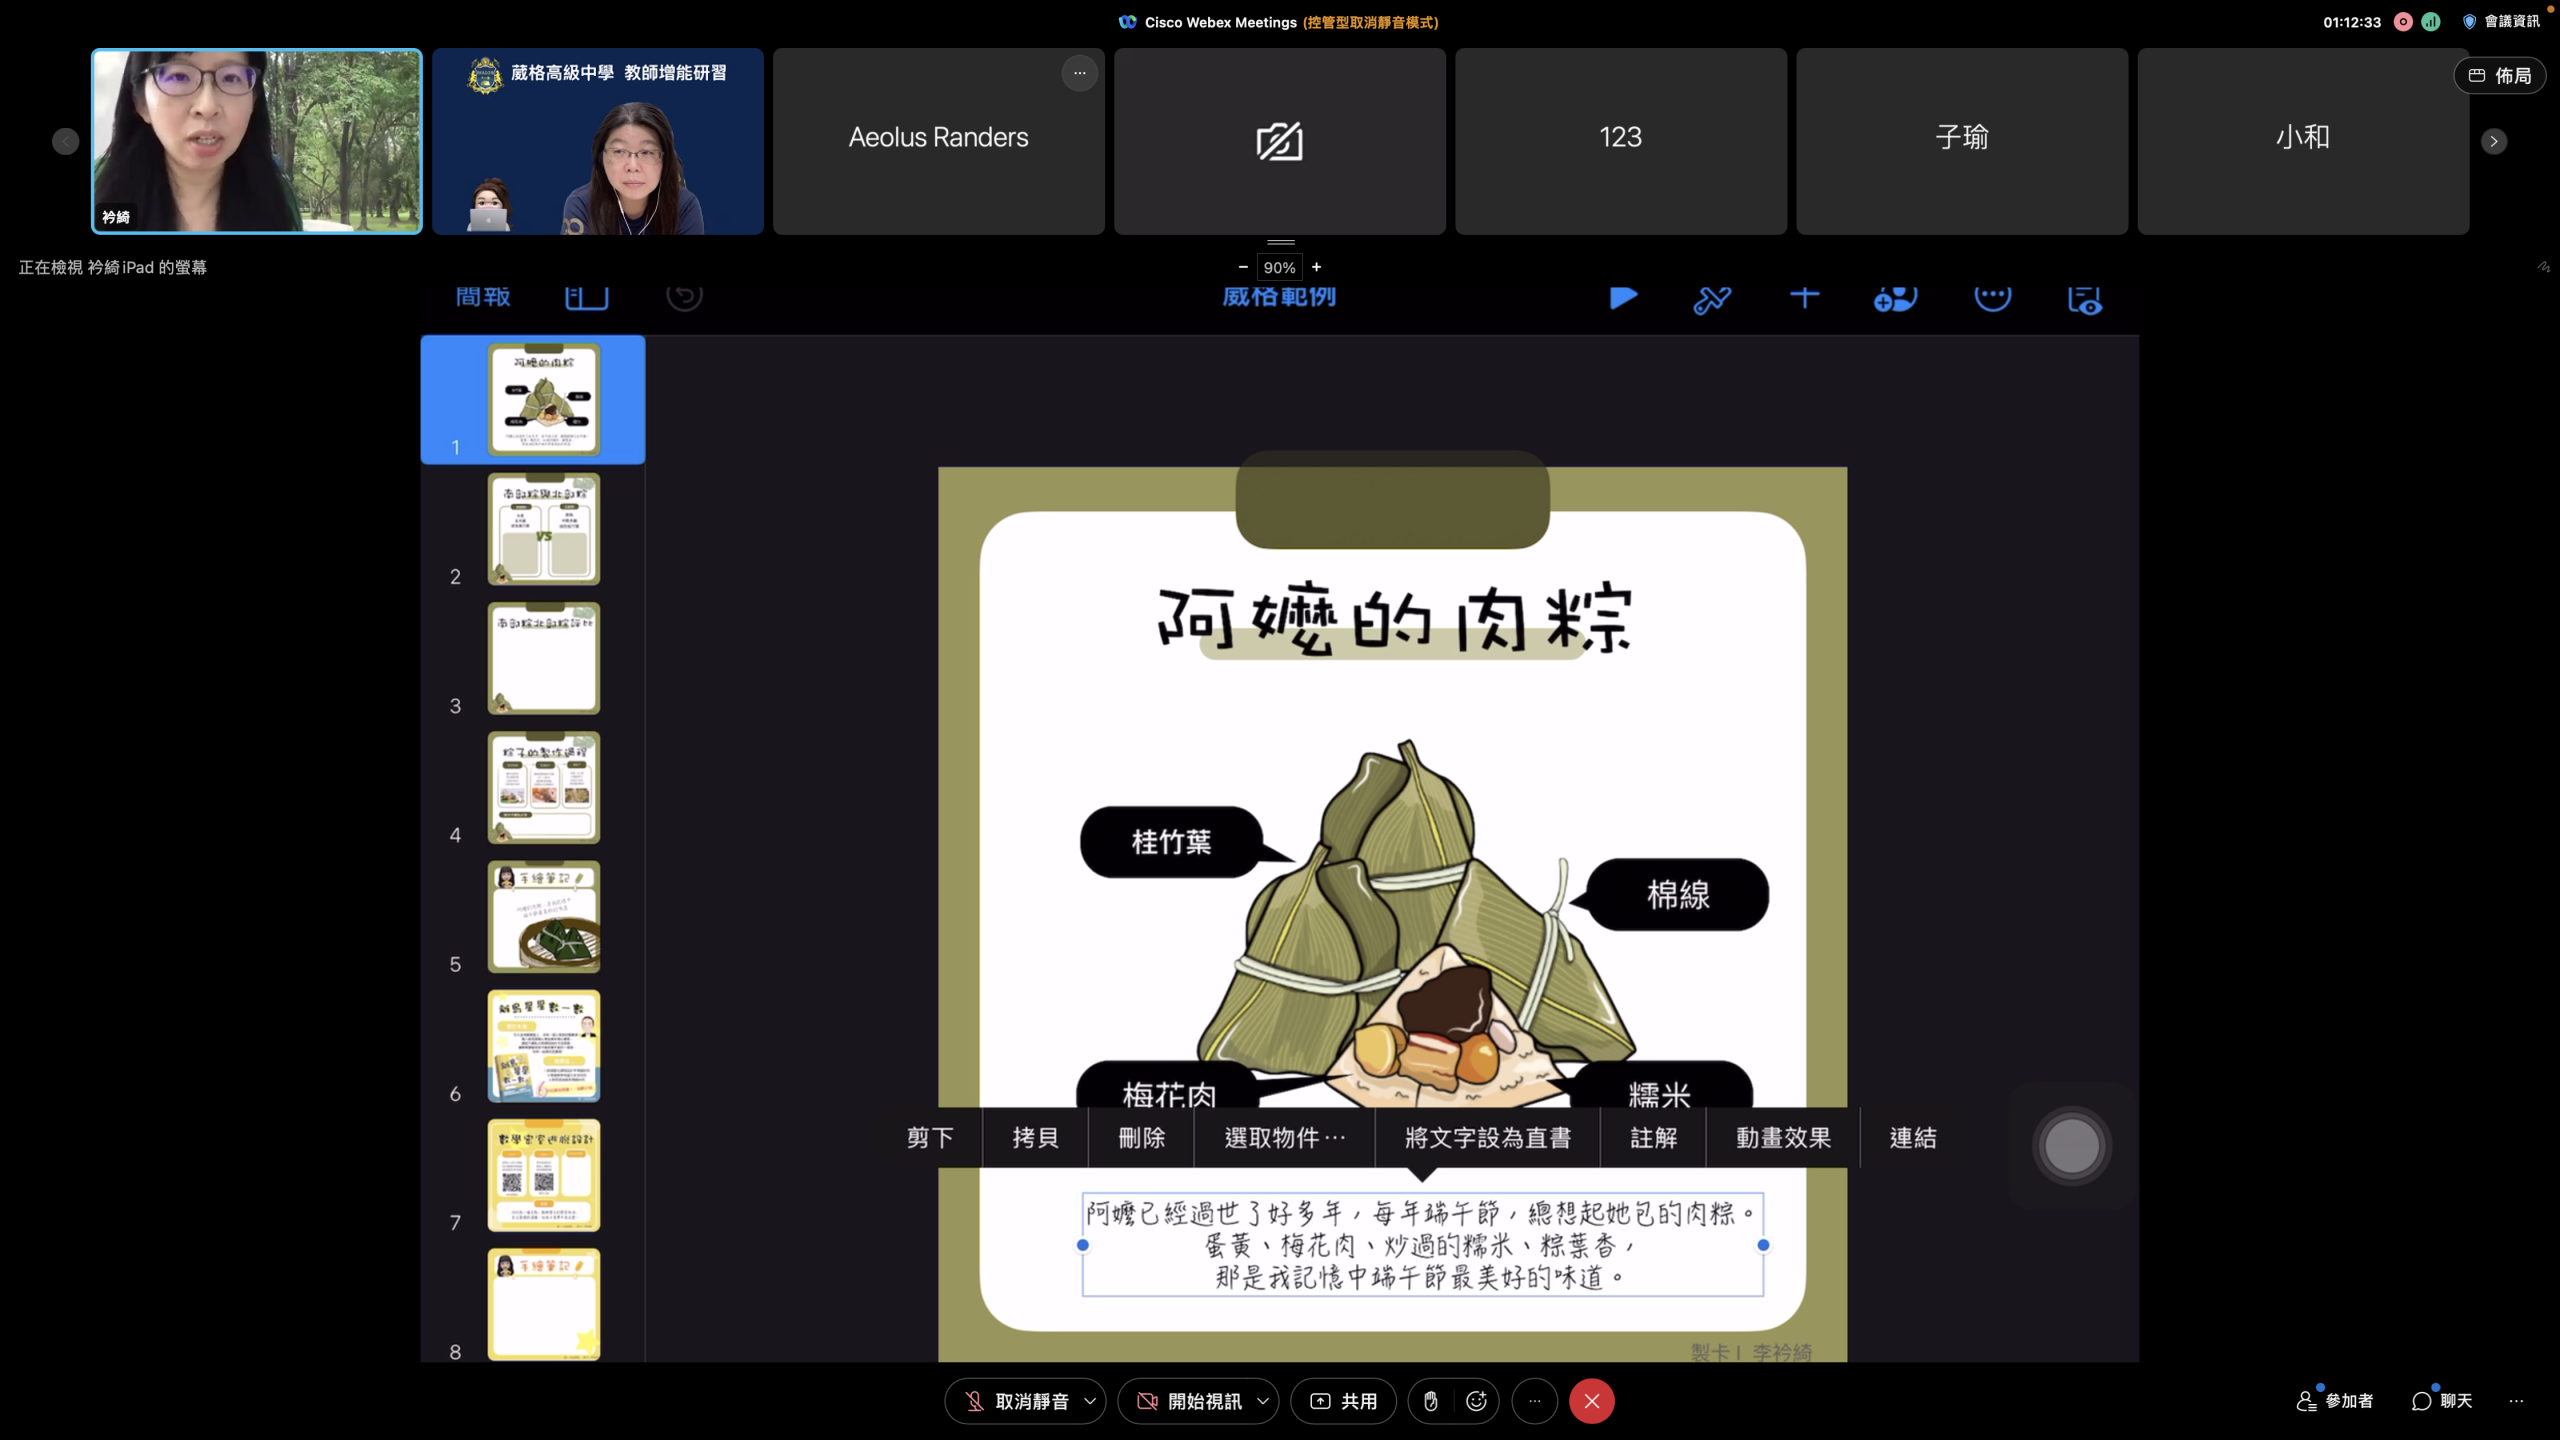Toggle start video button

click(1189, 1401)
